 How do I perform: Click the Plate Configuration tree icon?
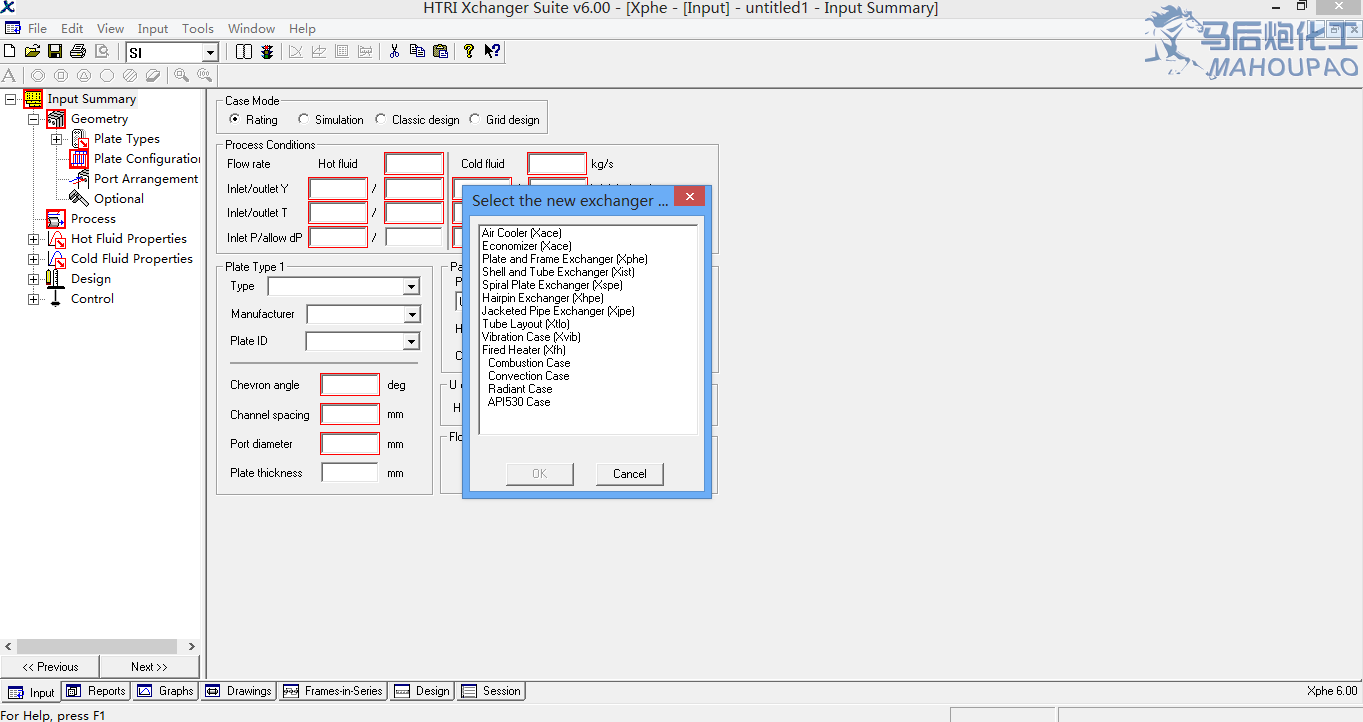(x=79, y=159)
